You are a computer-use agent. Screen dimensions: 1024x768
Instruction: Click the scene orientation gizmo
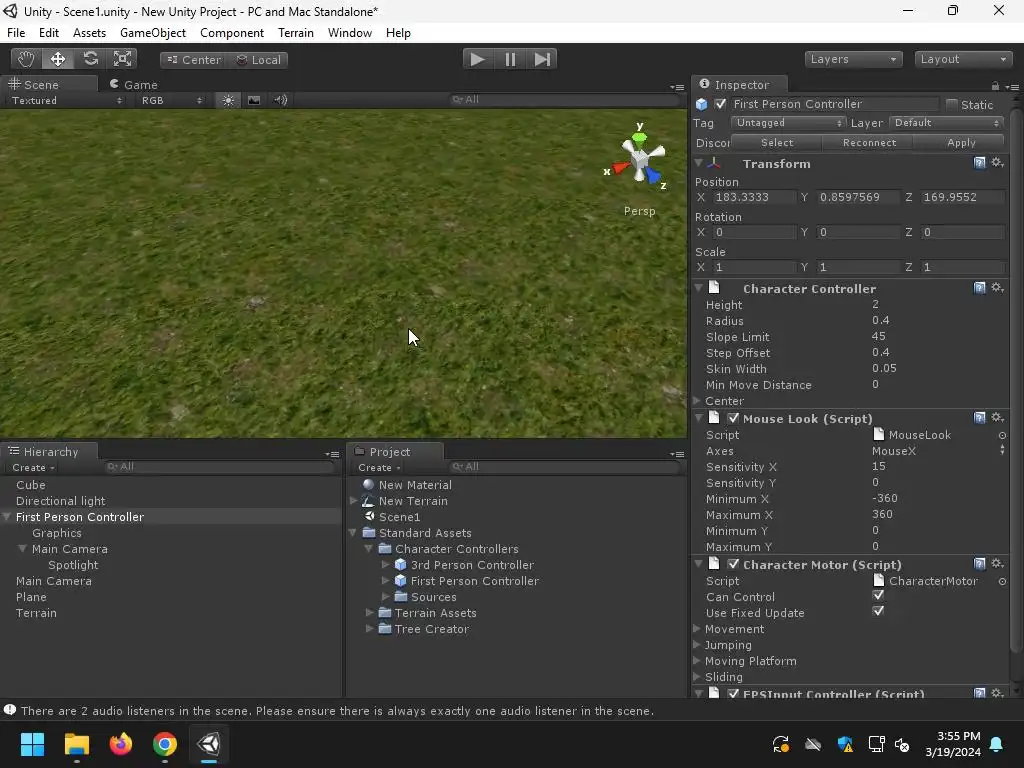[x=639, y=159]
